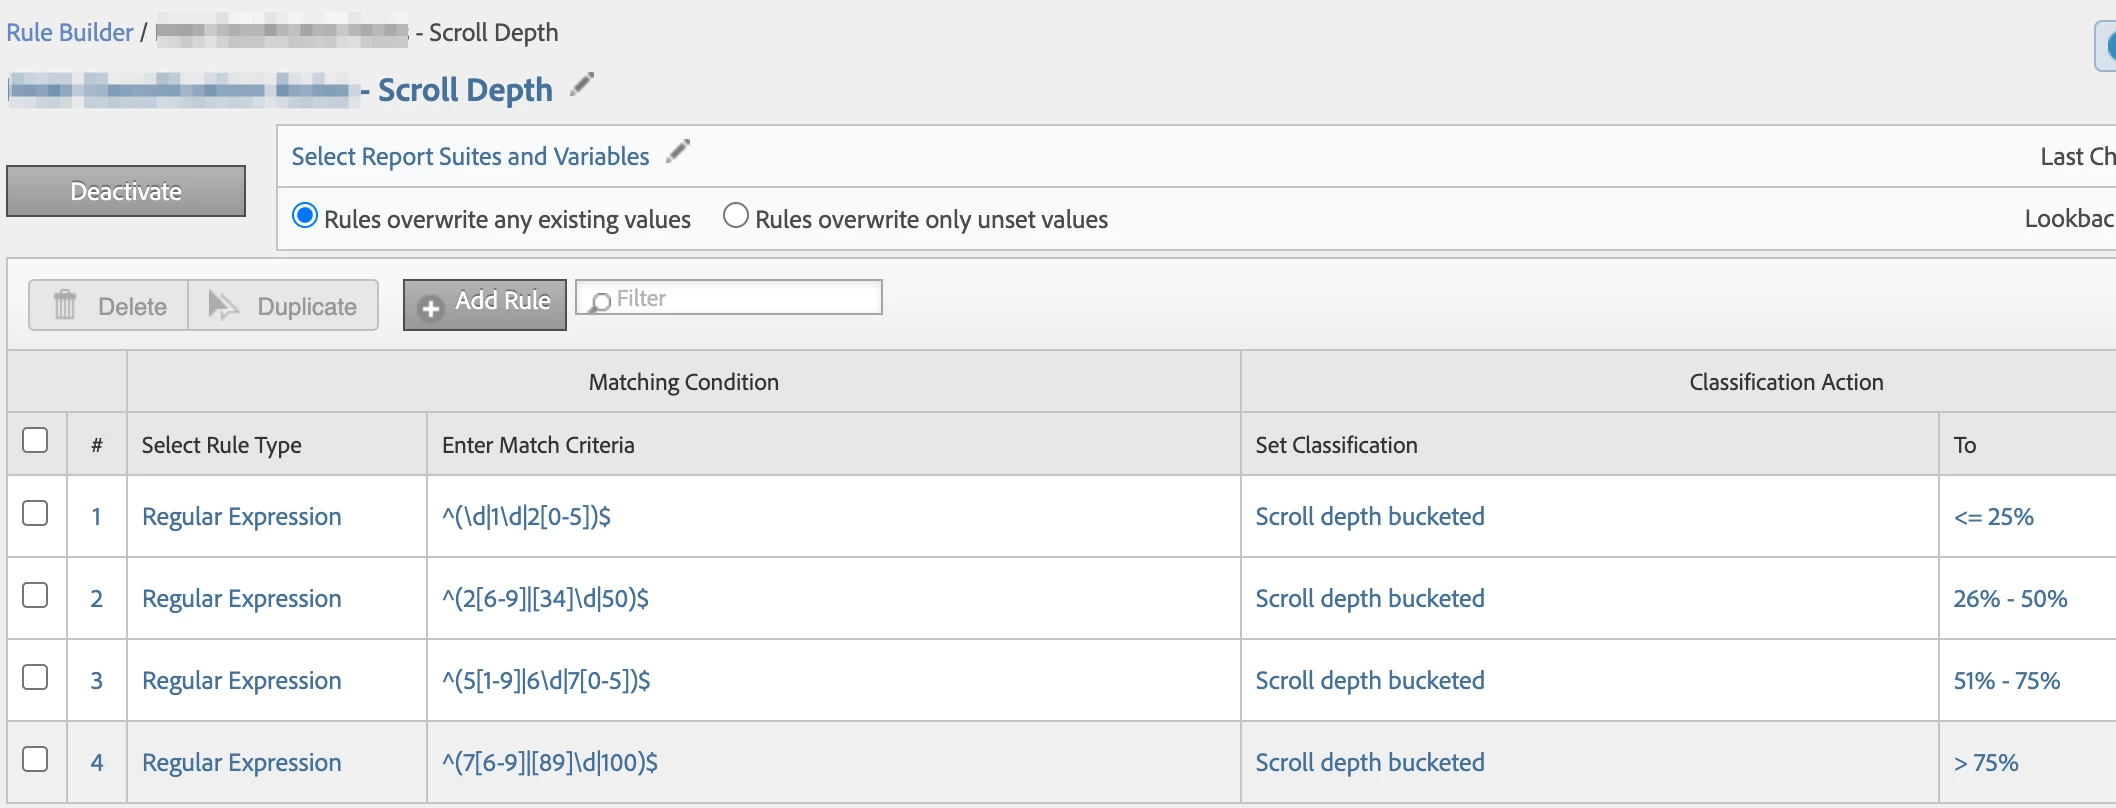
Task: Click pencil icon beside Scroll Depth title
Action: tap(582, 85)
